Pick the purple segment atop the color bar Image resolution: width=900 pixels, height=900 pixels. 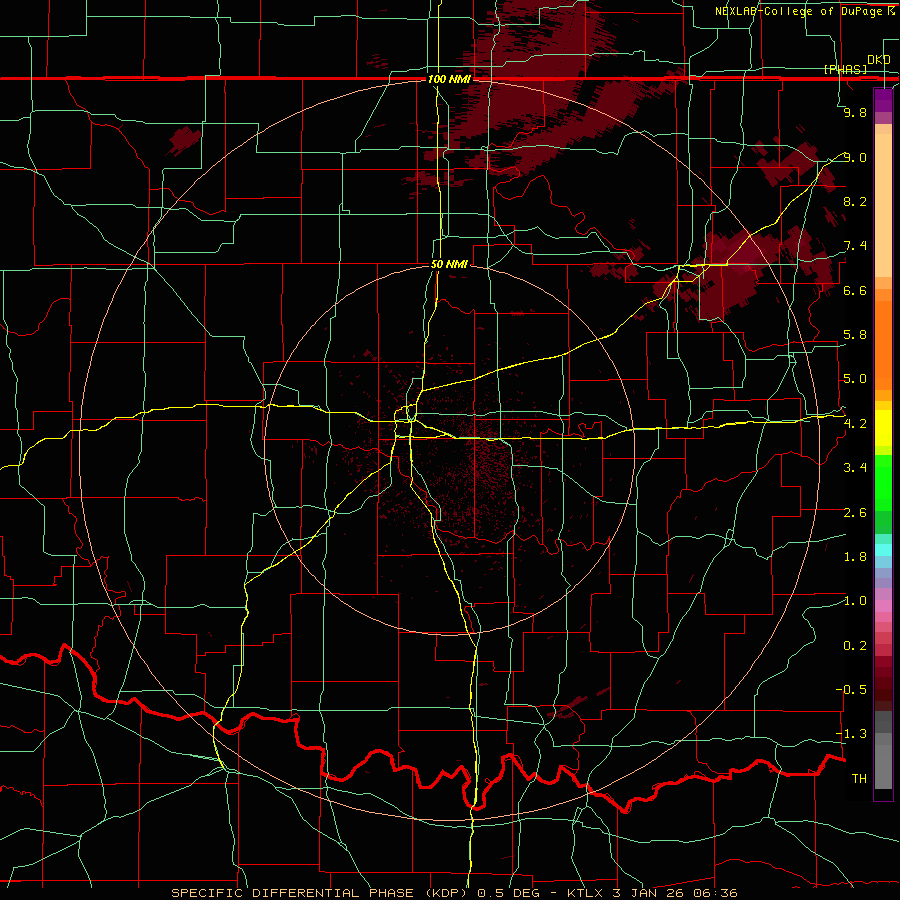tap(883, 100)
